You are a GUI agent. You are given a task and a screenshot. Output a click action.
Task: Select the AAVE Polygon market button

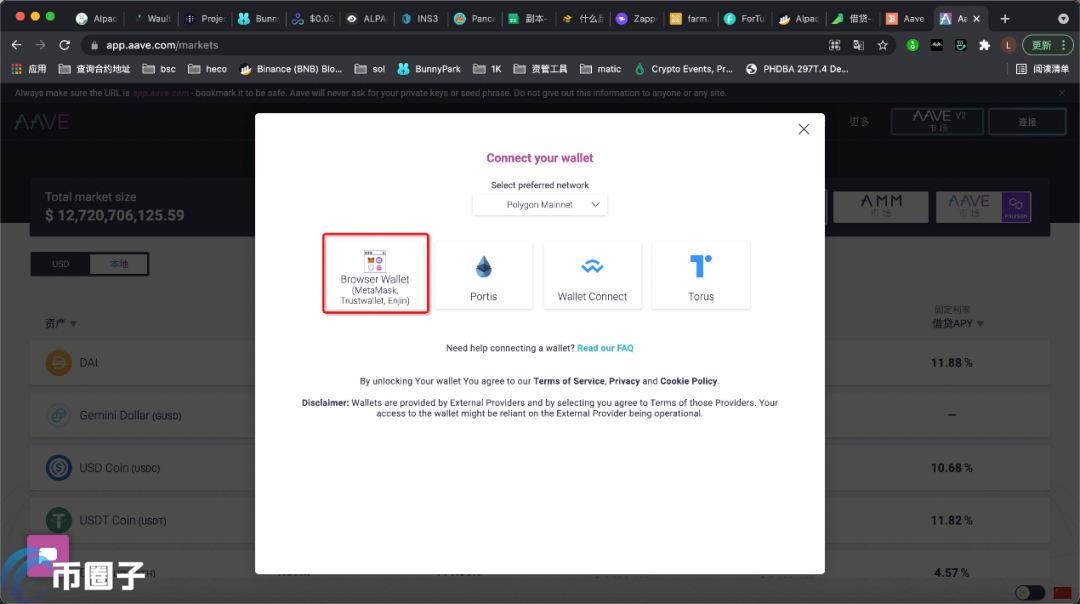pos(984,207)
